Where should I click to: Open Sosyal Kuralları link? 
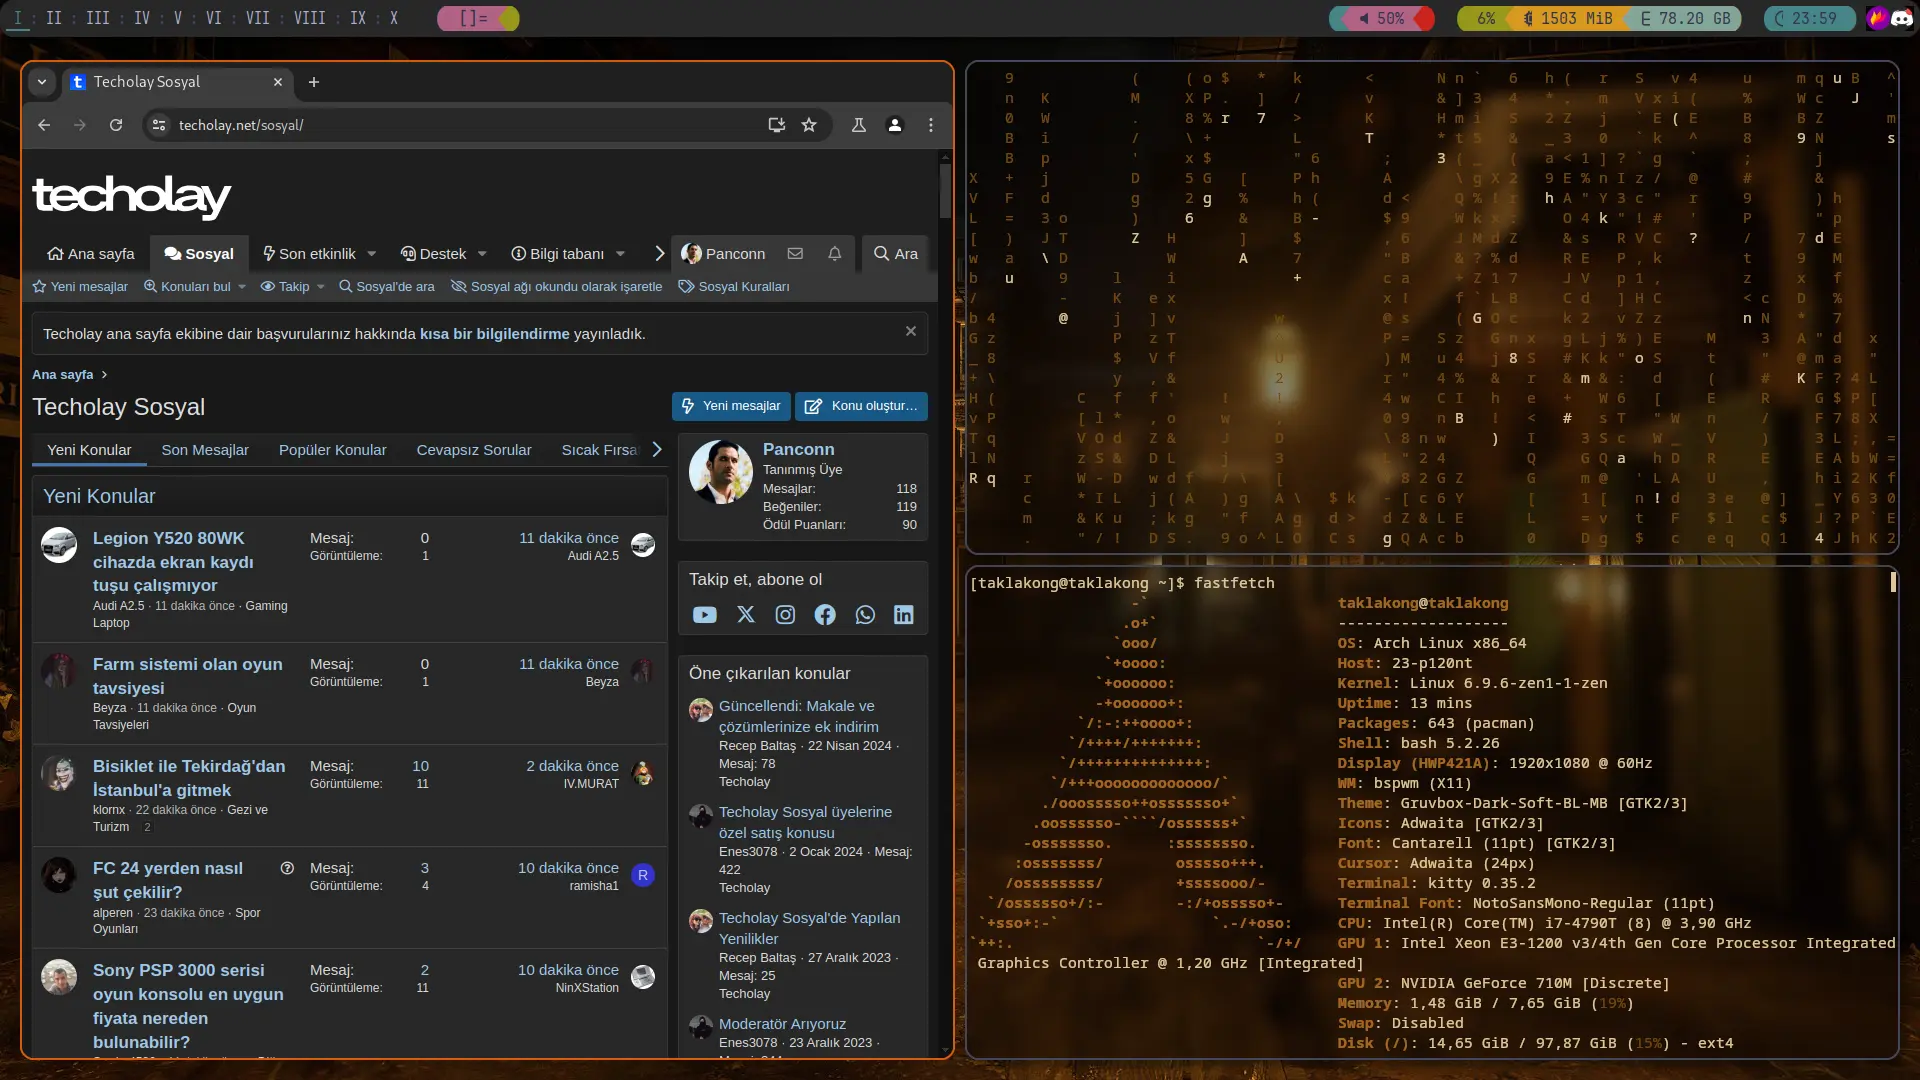point(734,287)
